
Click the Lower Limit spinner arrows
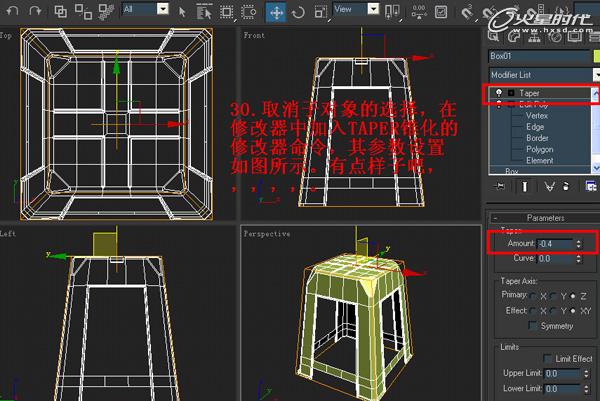tap(586, 389)
